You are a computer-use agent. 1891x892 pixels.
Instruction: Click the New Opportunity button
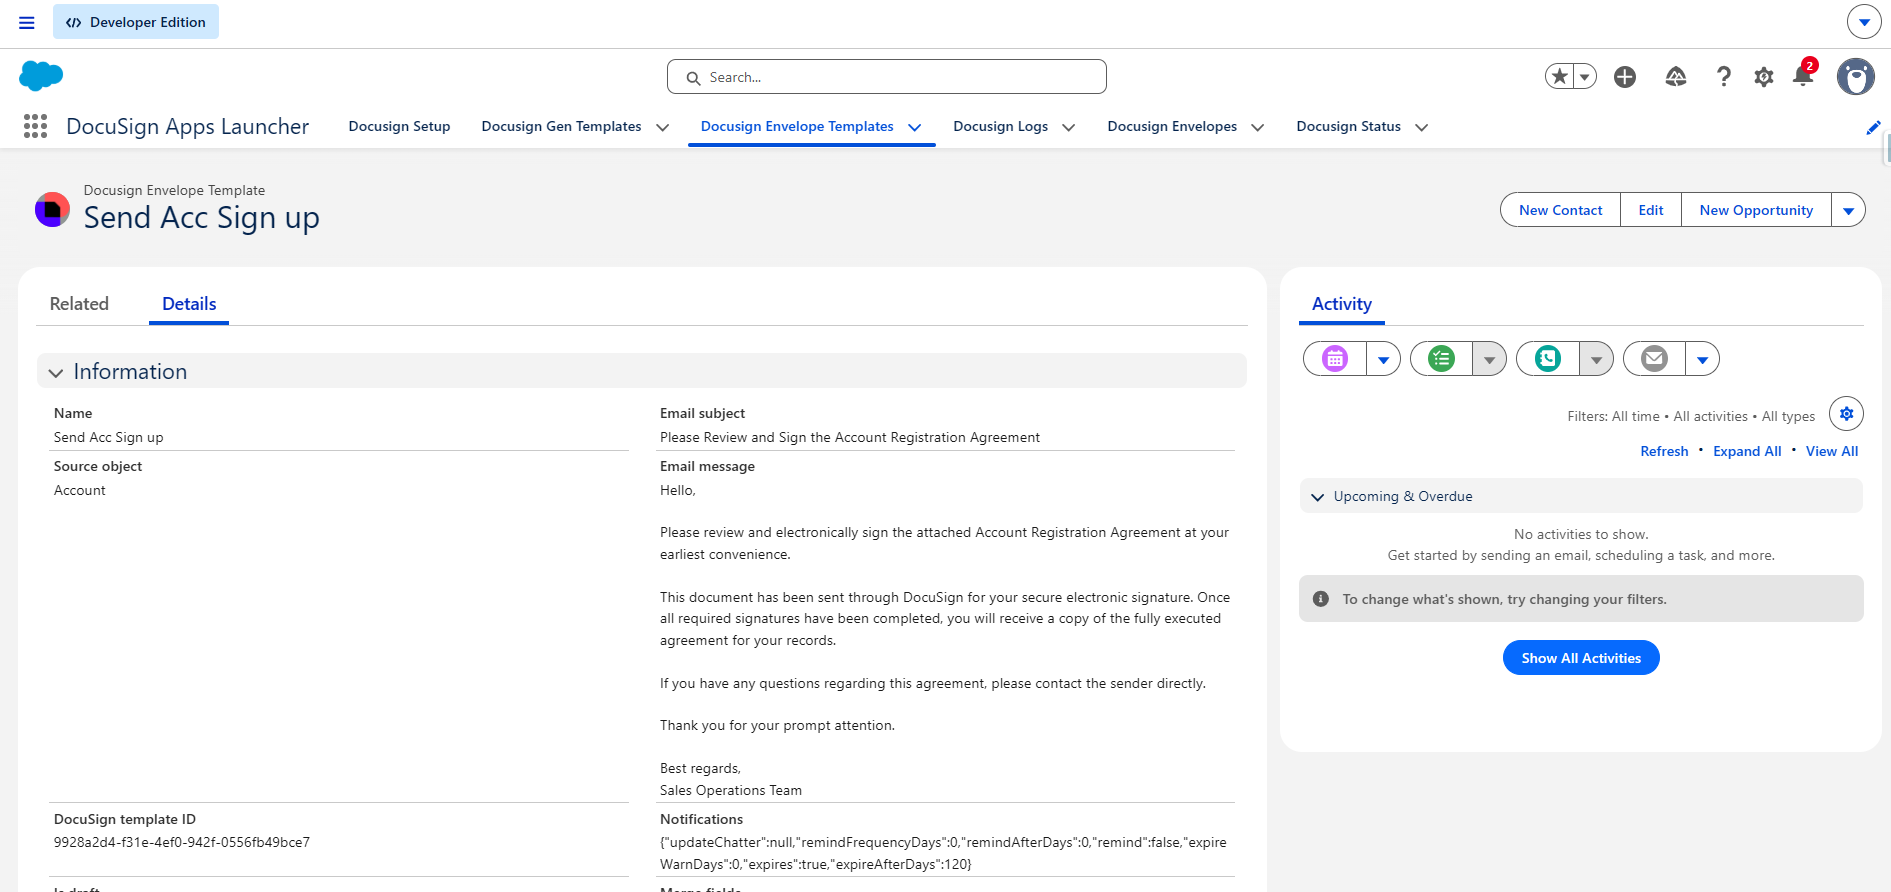(1756, 210)
